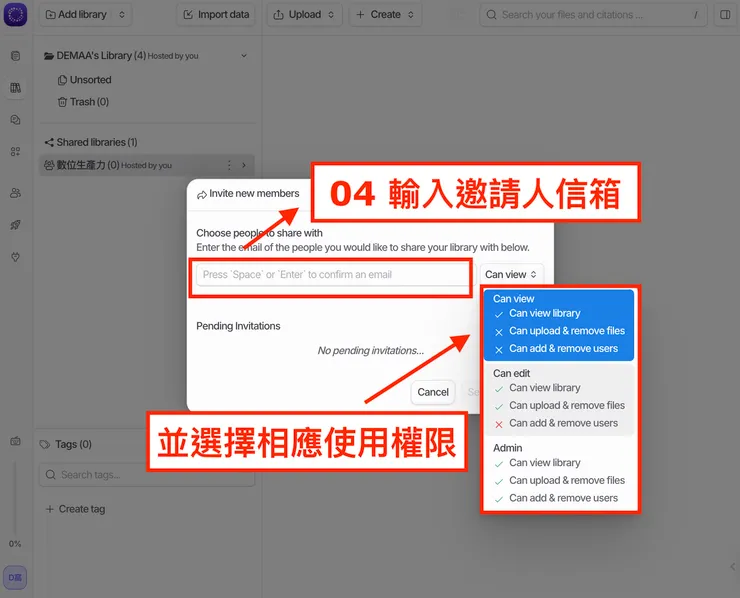
Task: Open the gem upgrade sidebar icon
Action: coord(15,257)
